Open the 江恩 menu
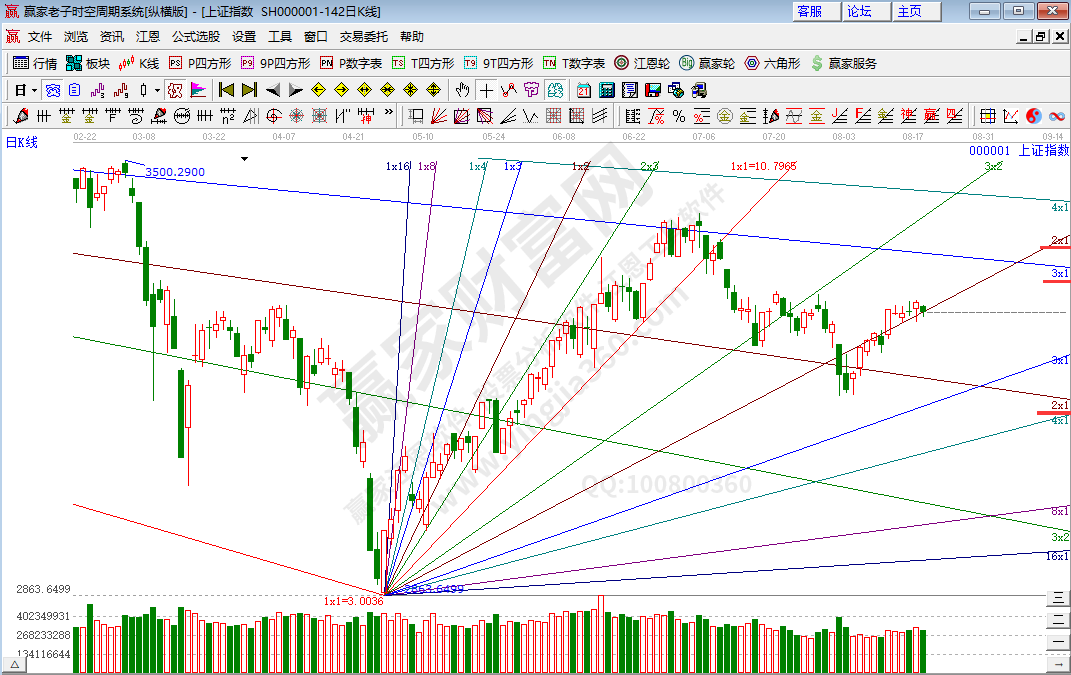 point(148,36)
